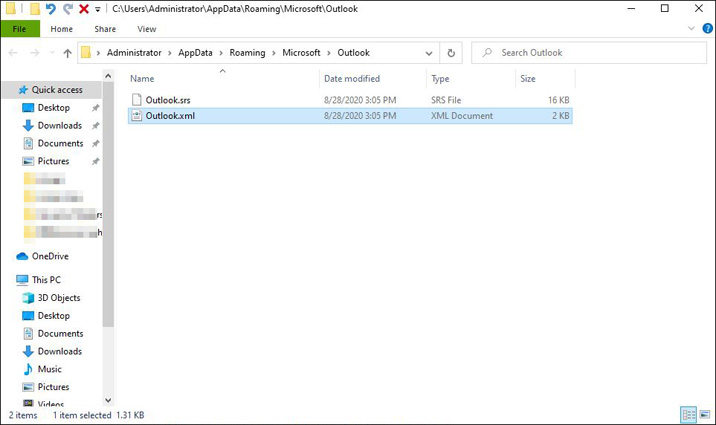Switch to Large icons view

pyautogui.click(x=705, y=415)
